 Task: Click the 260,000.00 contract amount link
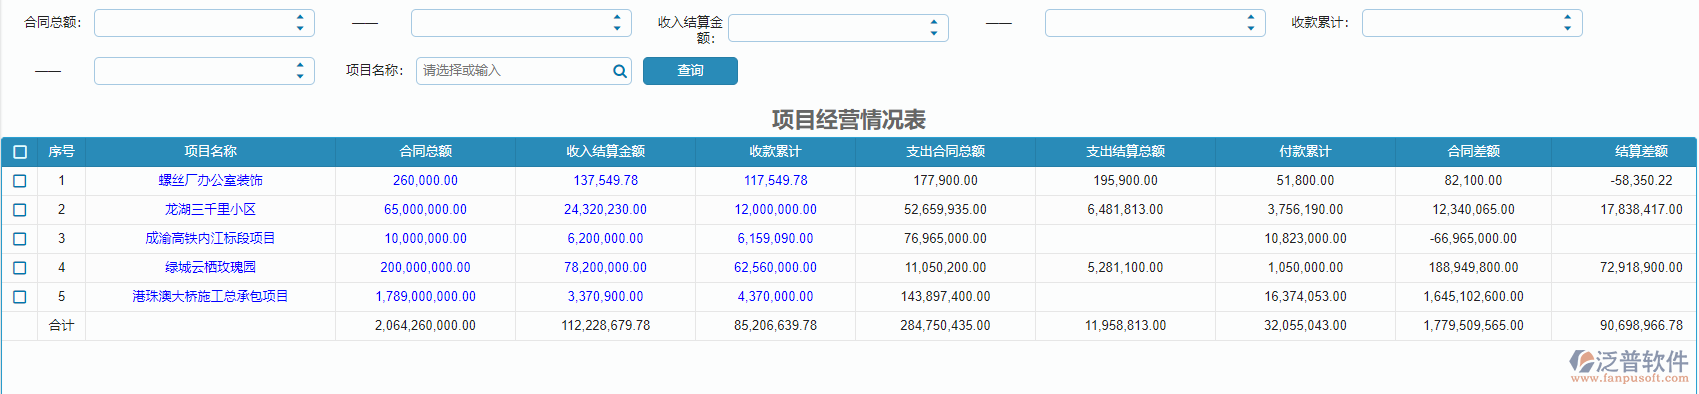click(x=425, y=181)
